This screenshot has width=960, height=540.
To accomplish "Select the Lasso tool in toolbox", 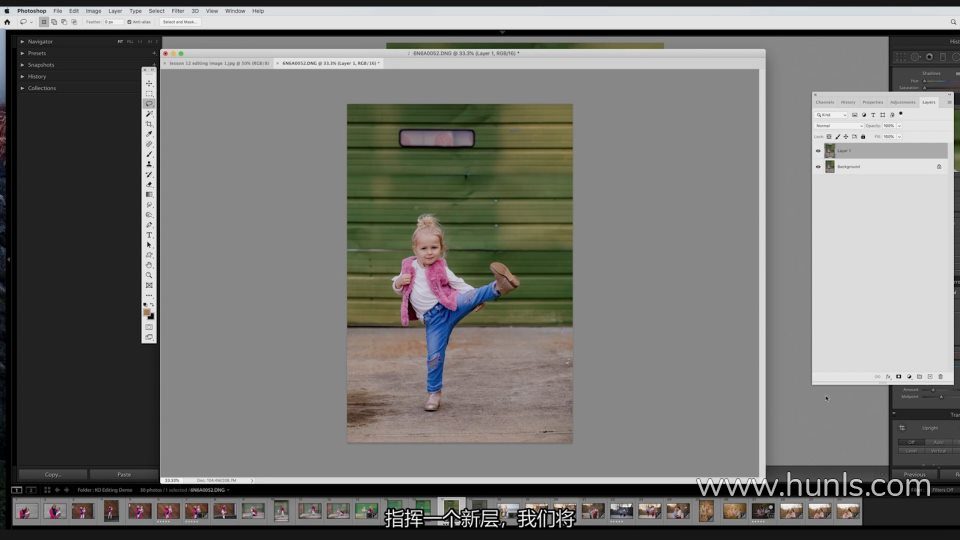I will pos(149,103).
